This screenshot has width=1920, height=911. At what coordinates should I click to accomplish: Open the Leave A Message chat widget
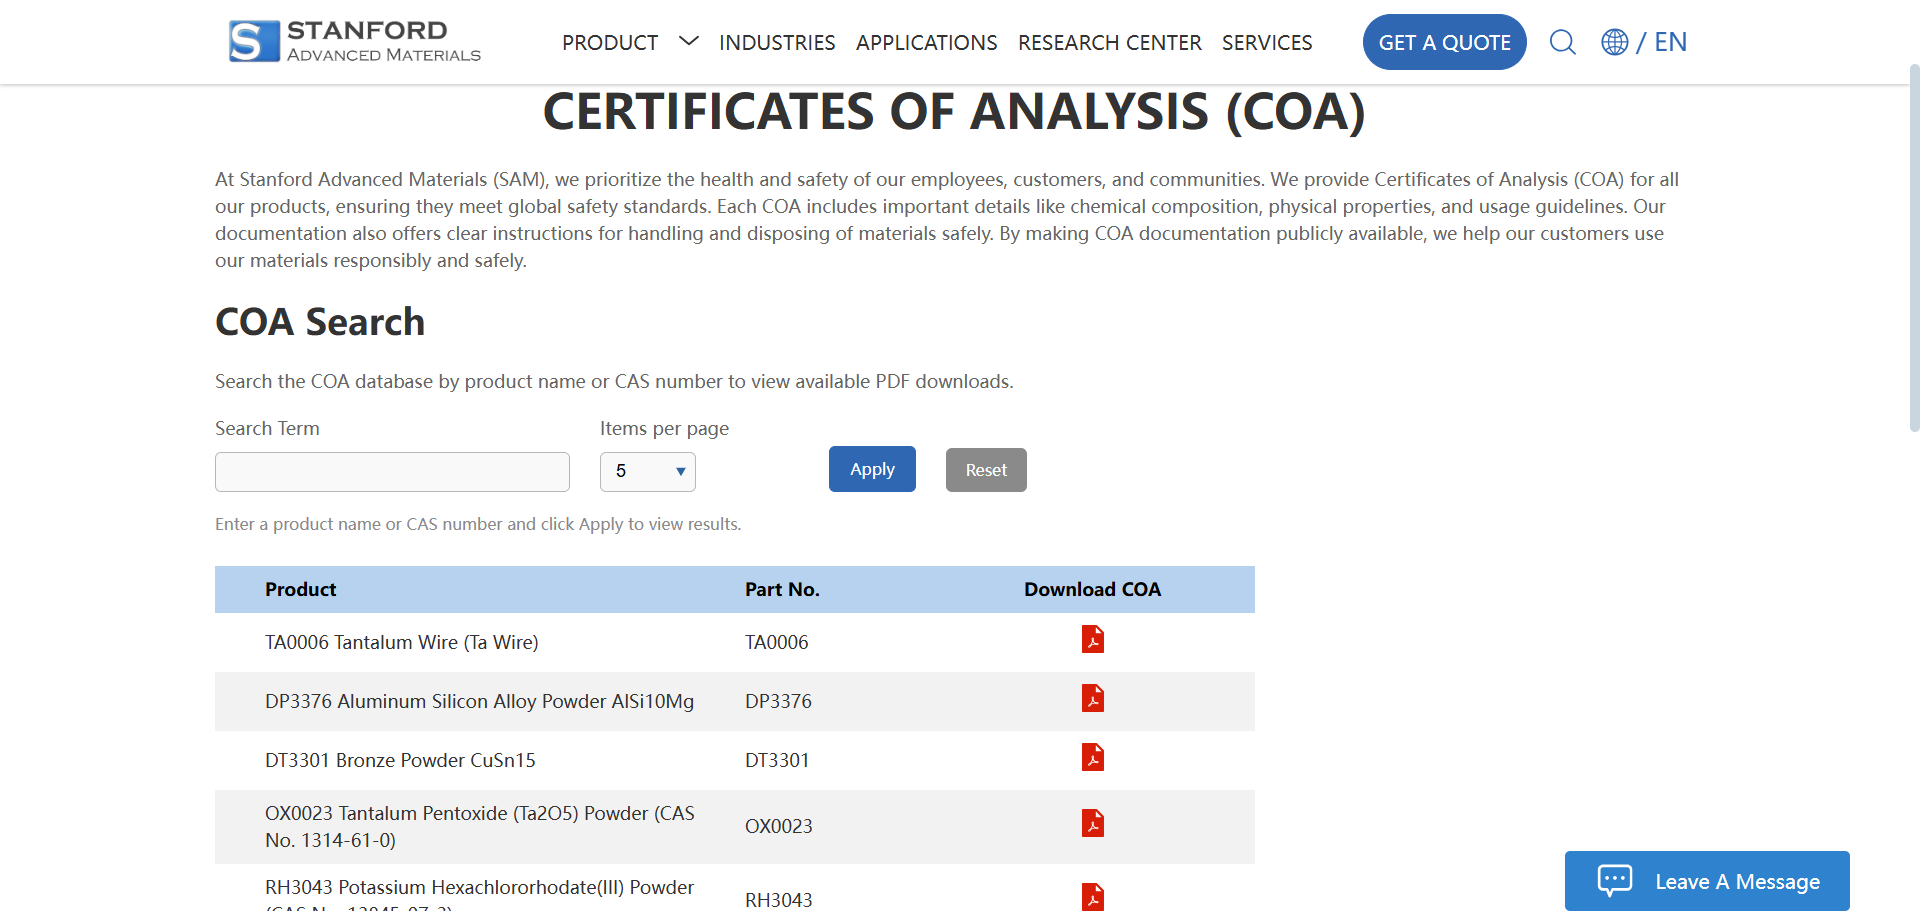[1707, 881]
